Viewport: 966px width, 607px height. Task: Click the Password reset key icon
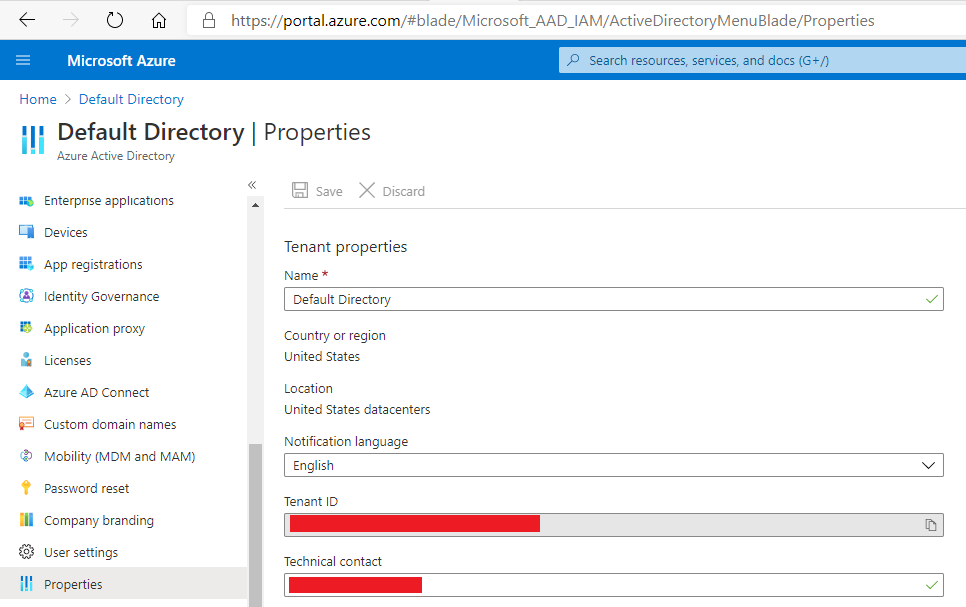point(26,488)
